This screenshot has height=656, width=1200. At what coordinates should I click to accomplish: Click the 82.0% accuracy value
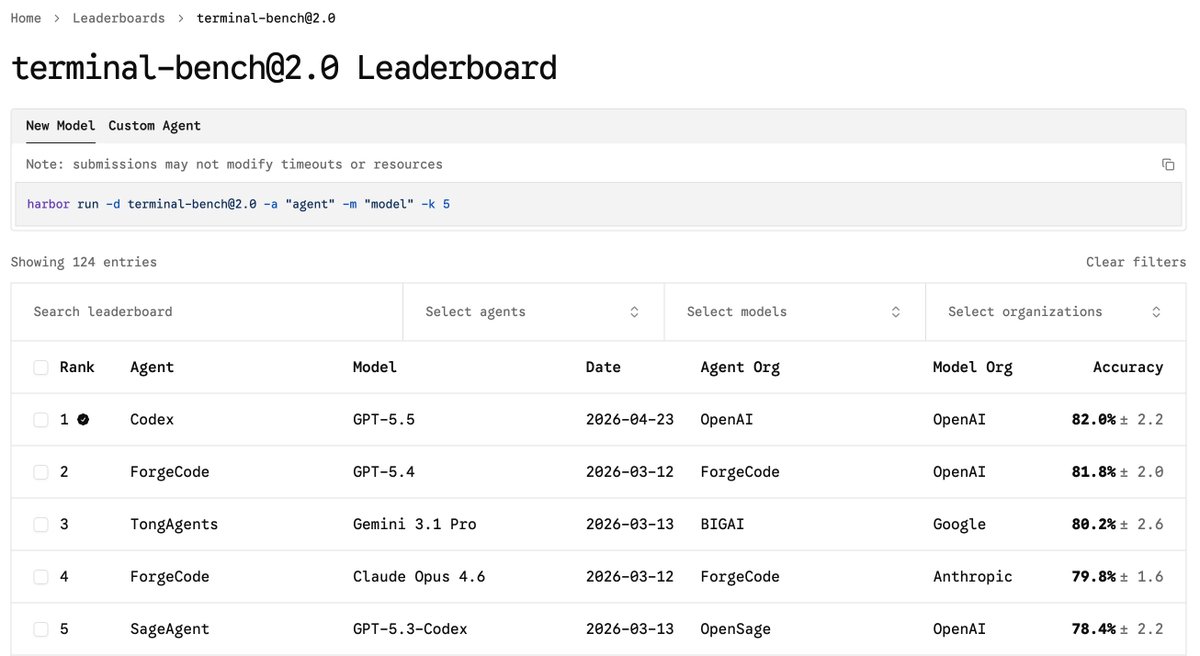point(1093,420)
